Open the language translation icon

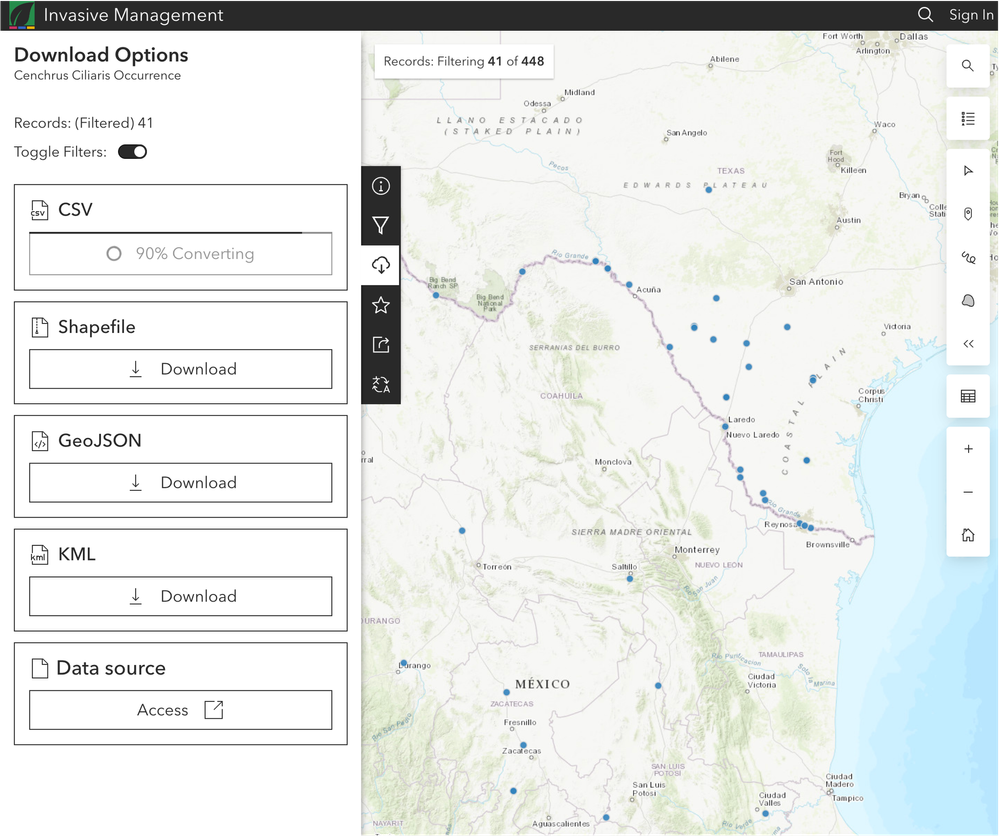coord(380,385)
